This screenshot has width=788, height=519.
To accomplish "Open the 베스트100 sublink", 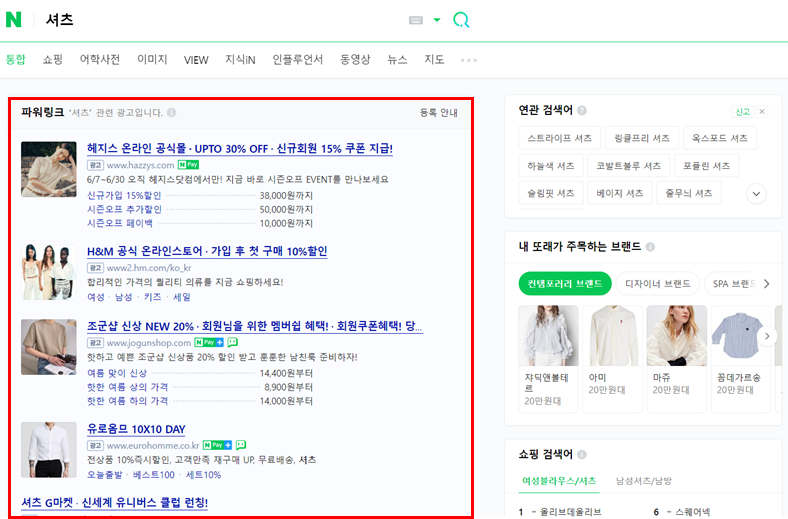I will (154, 475).
